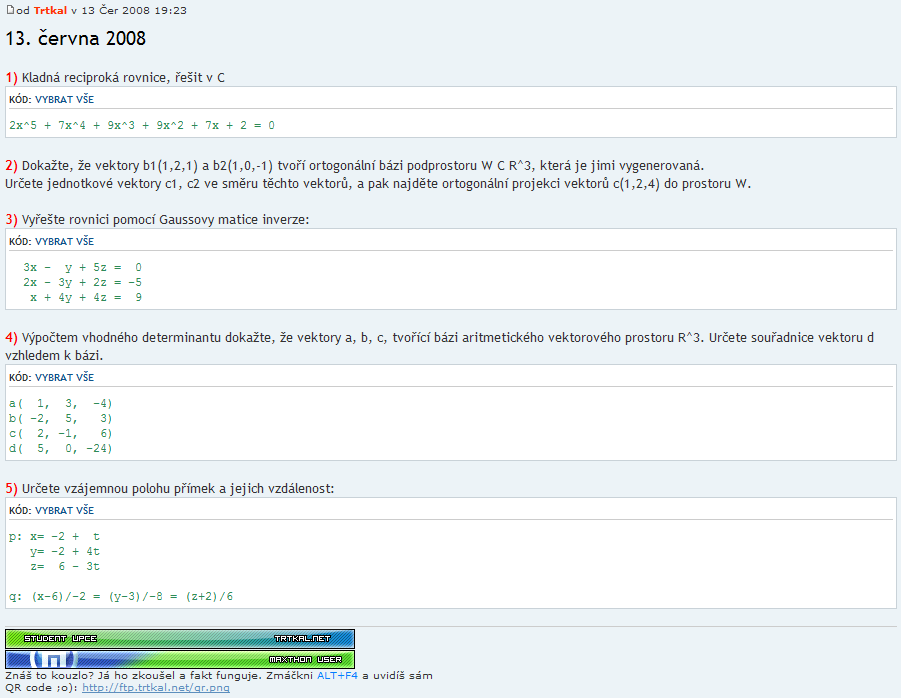Select all code in the lines p and q block
Image resolution: width=901 pixels, height=698 pixels.
pos(65,510)
